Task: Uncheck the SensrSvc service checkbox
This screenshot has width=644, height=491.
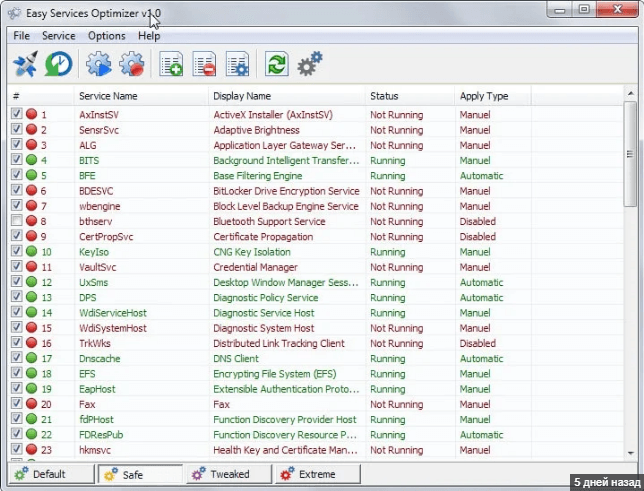Action: 16,129
